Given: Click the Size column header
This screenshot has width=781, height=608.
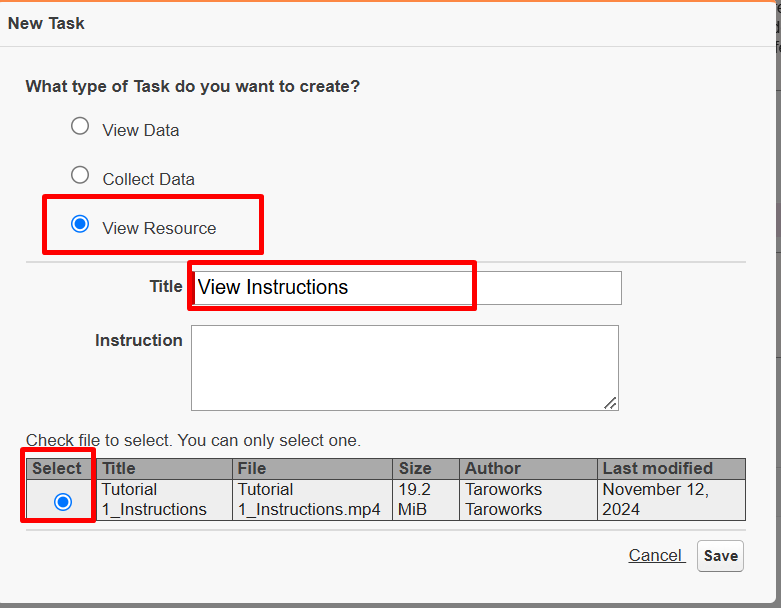Looking at the screenshot, I should click(x=415, y=468).
